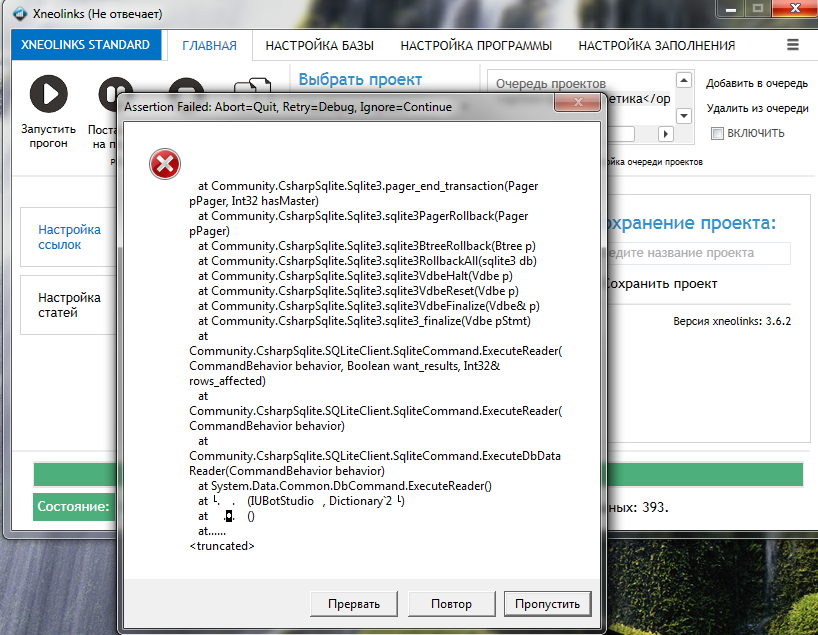
Task: Go to НАСТРОЙКА ЗАПОЛНЕНИЯ tab
Action: coord(656,45)
